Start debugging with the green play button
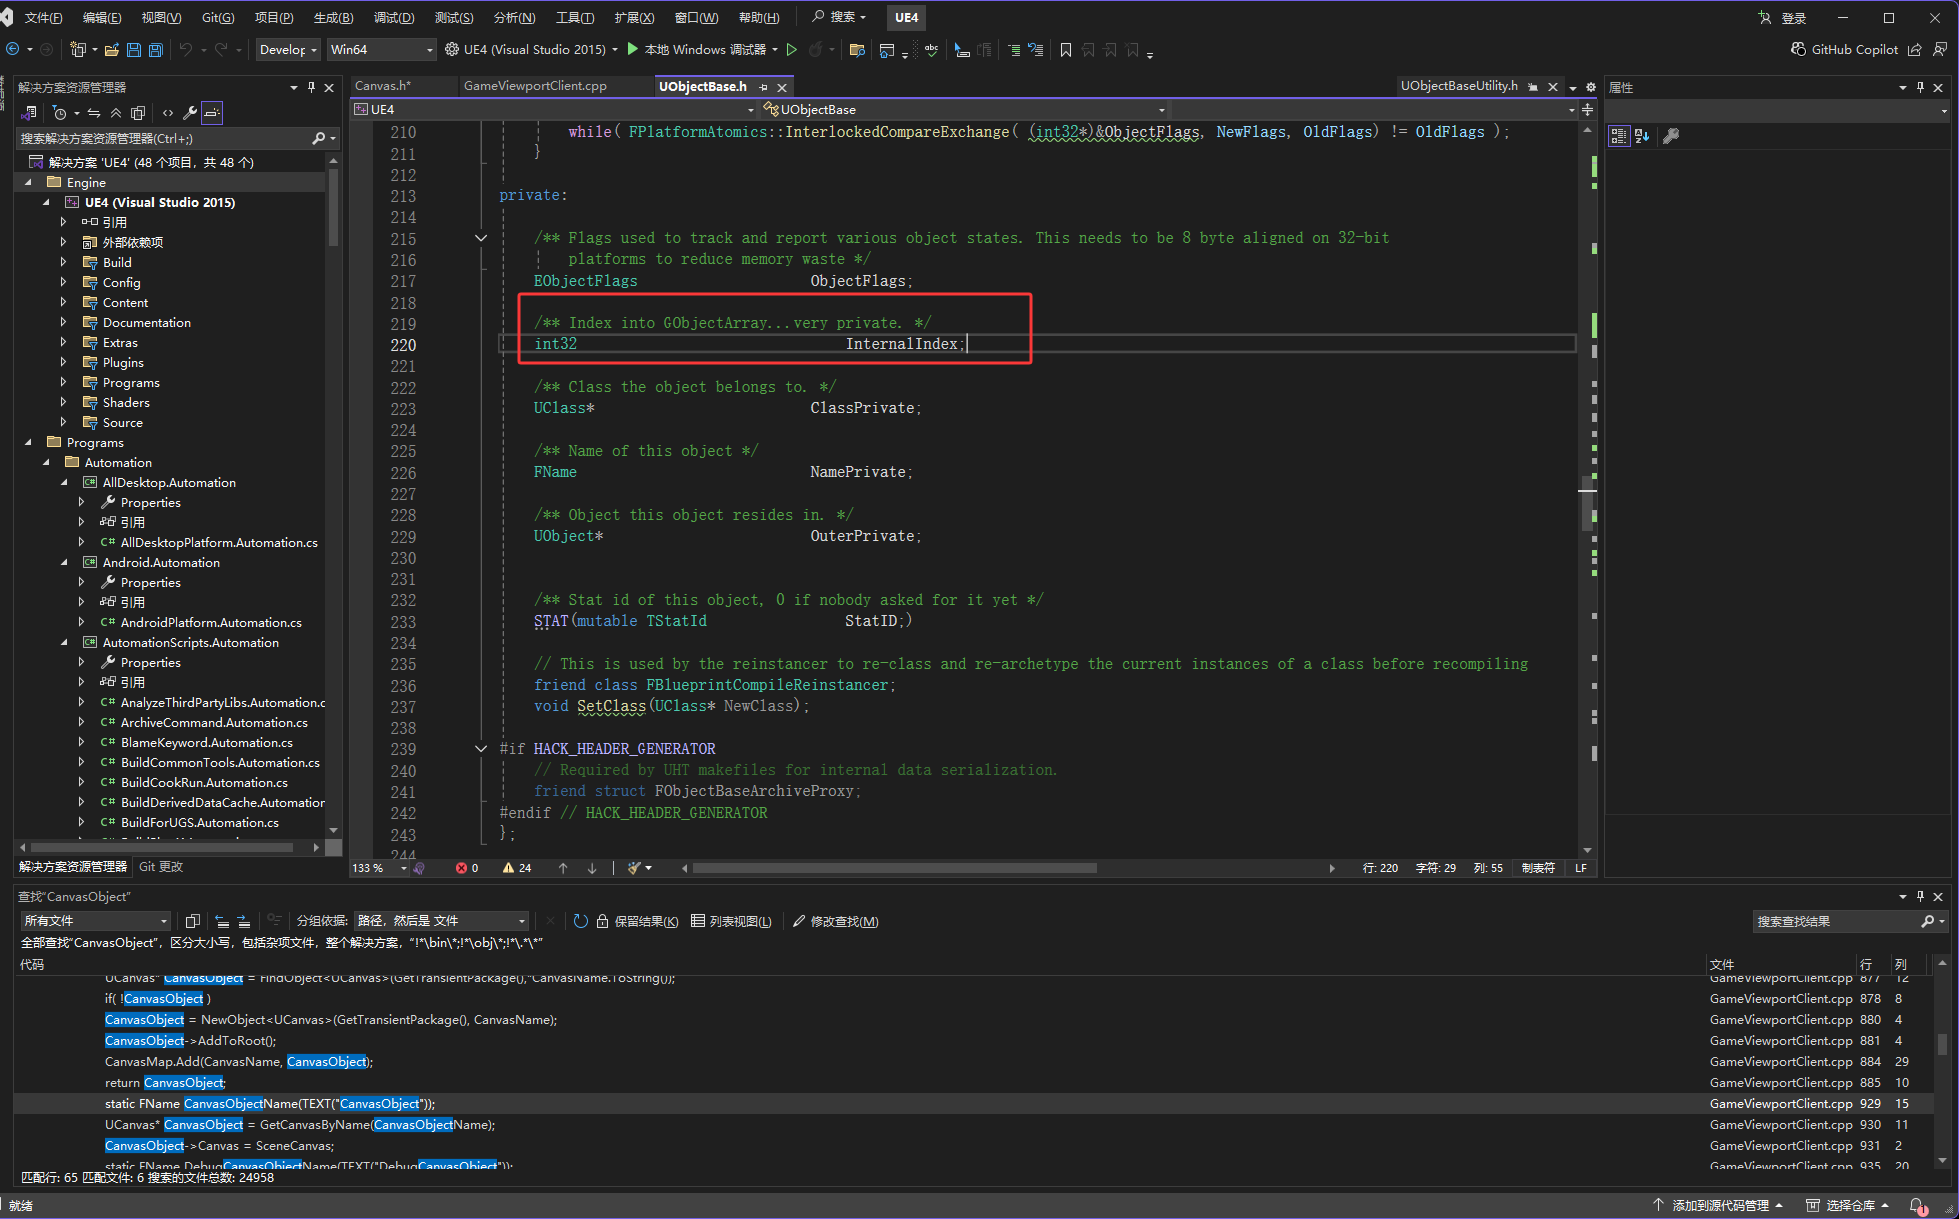1959x1219 pixels. [632, 49]
